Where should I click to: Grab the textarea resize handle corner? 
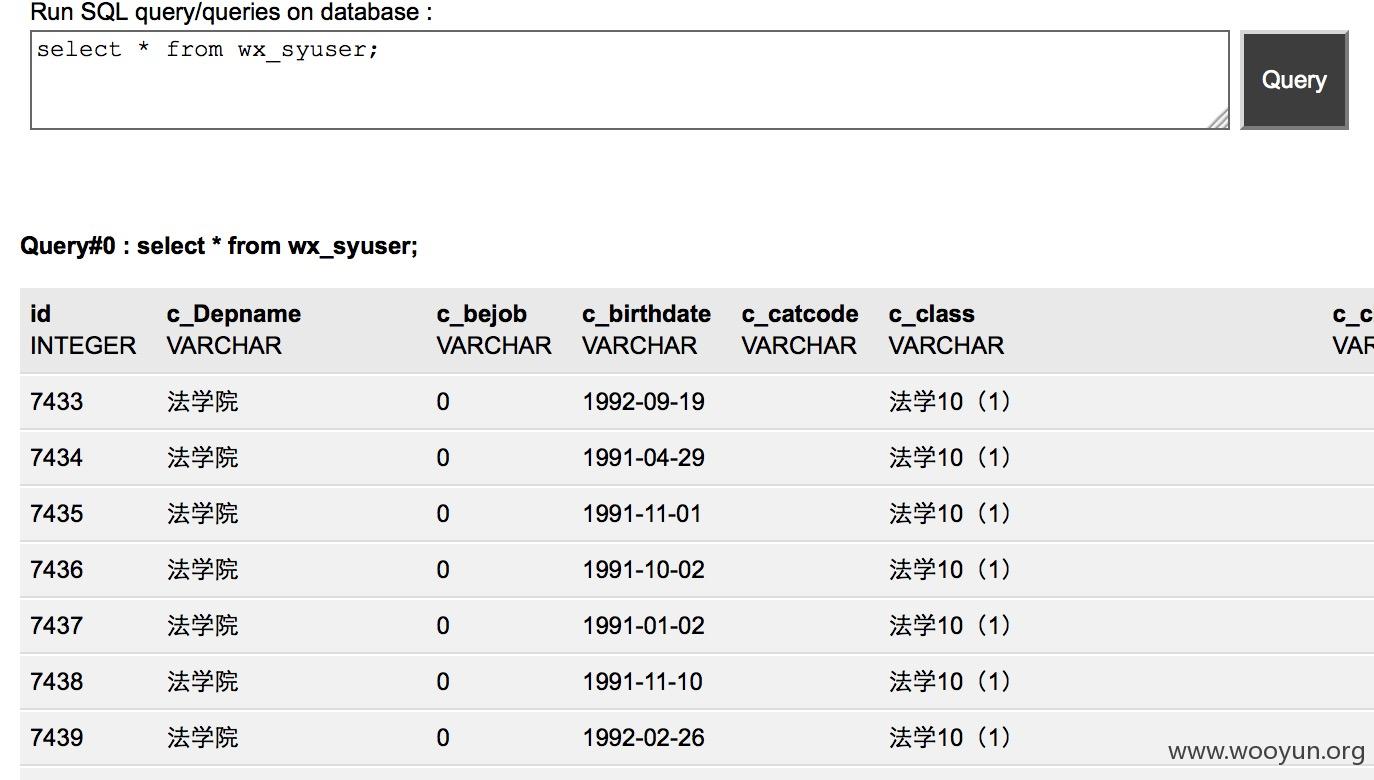point(1218,119)
